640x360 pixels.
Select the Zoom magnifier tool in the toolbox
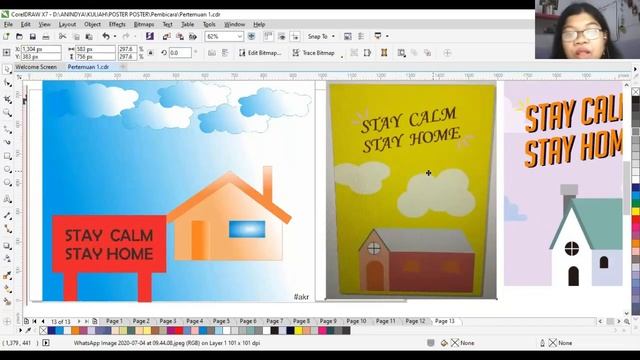[x=7, y=113]
